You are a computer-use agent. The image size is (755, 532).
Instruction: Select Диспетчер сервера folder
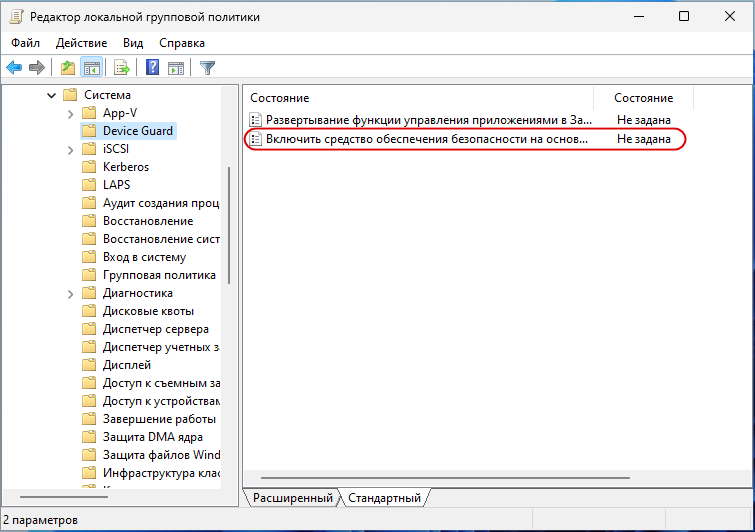156,329
